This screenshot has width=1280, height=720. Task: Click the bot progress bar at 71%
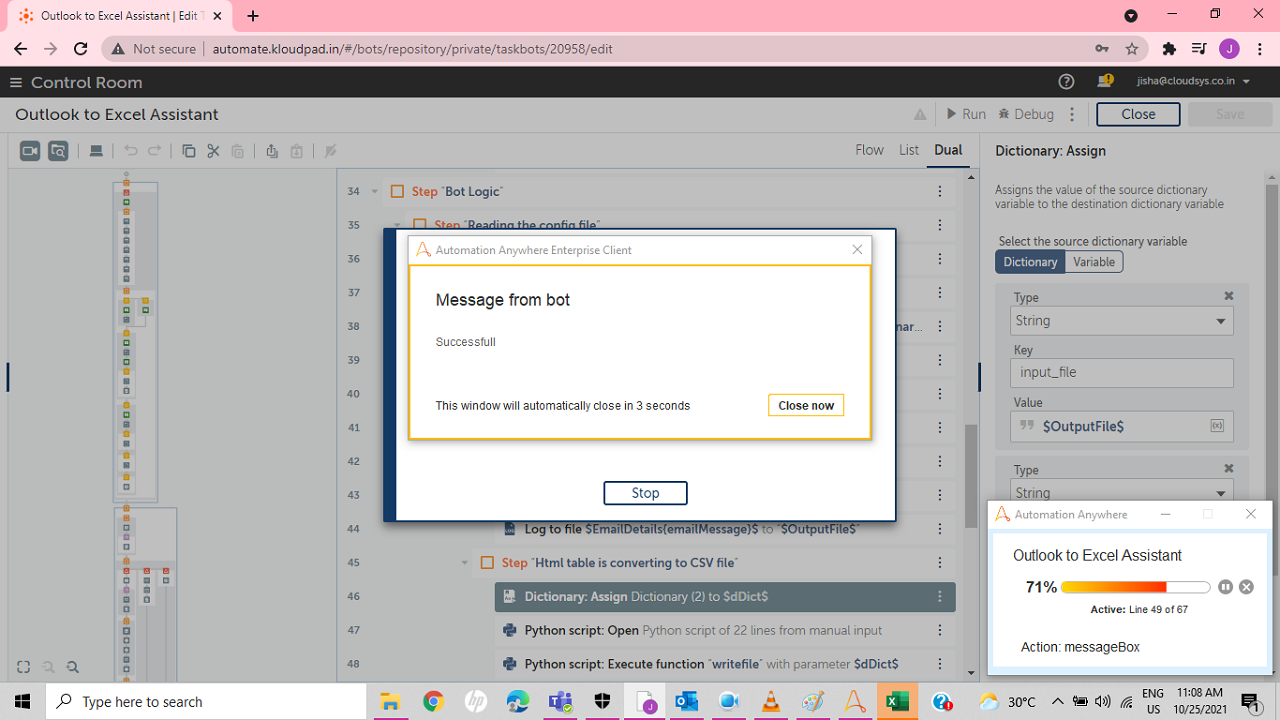coord(1135,587)
